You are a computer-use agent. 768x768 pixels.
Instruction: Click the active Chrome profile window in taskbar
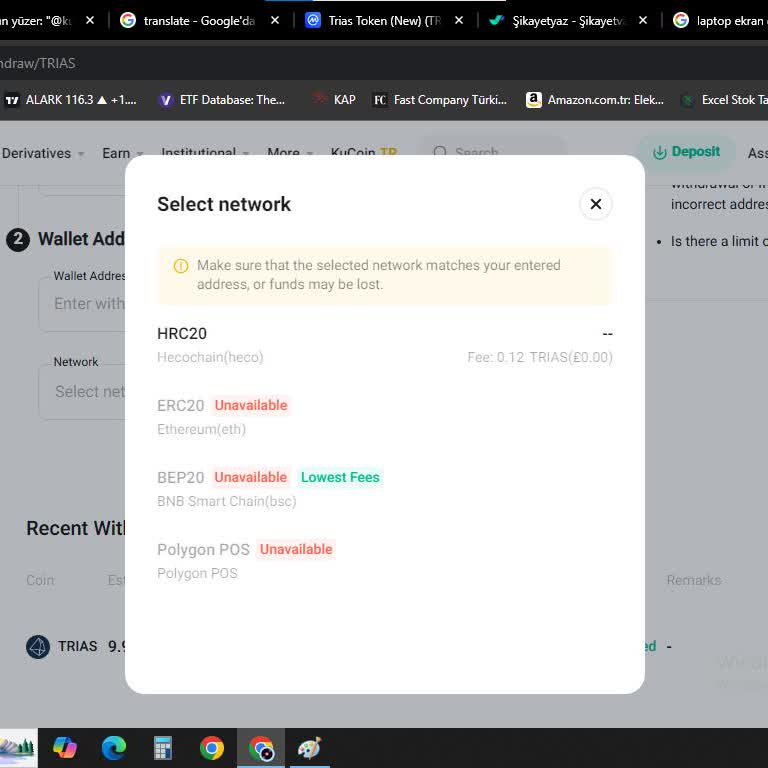coord(261,748)
